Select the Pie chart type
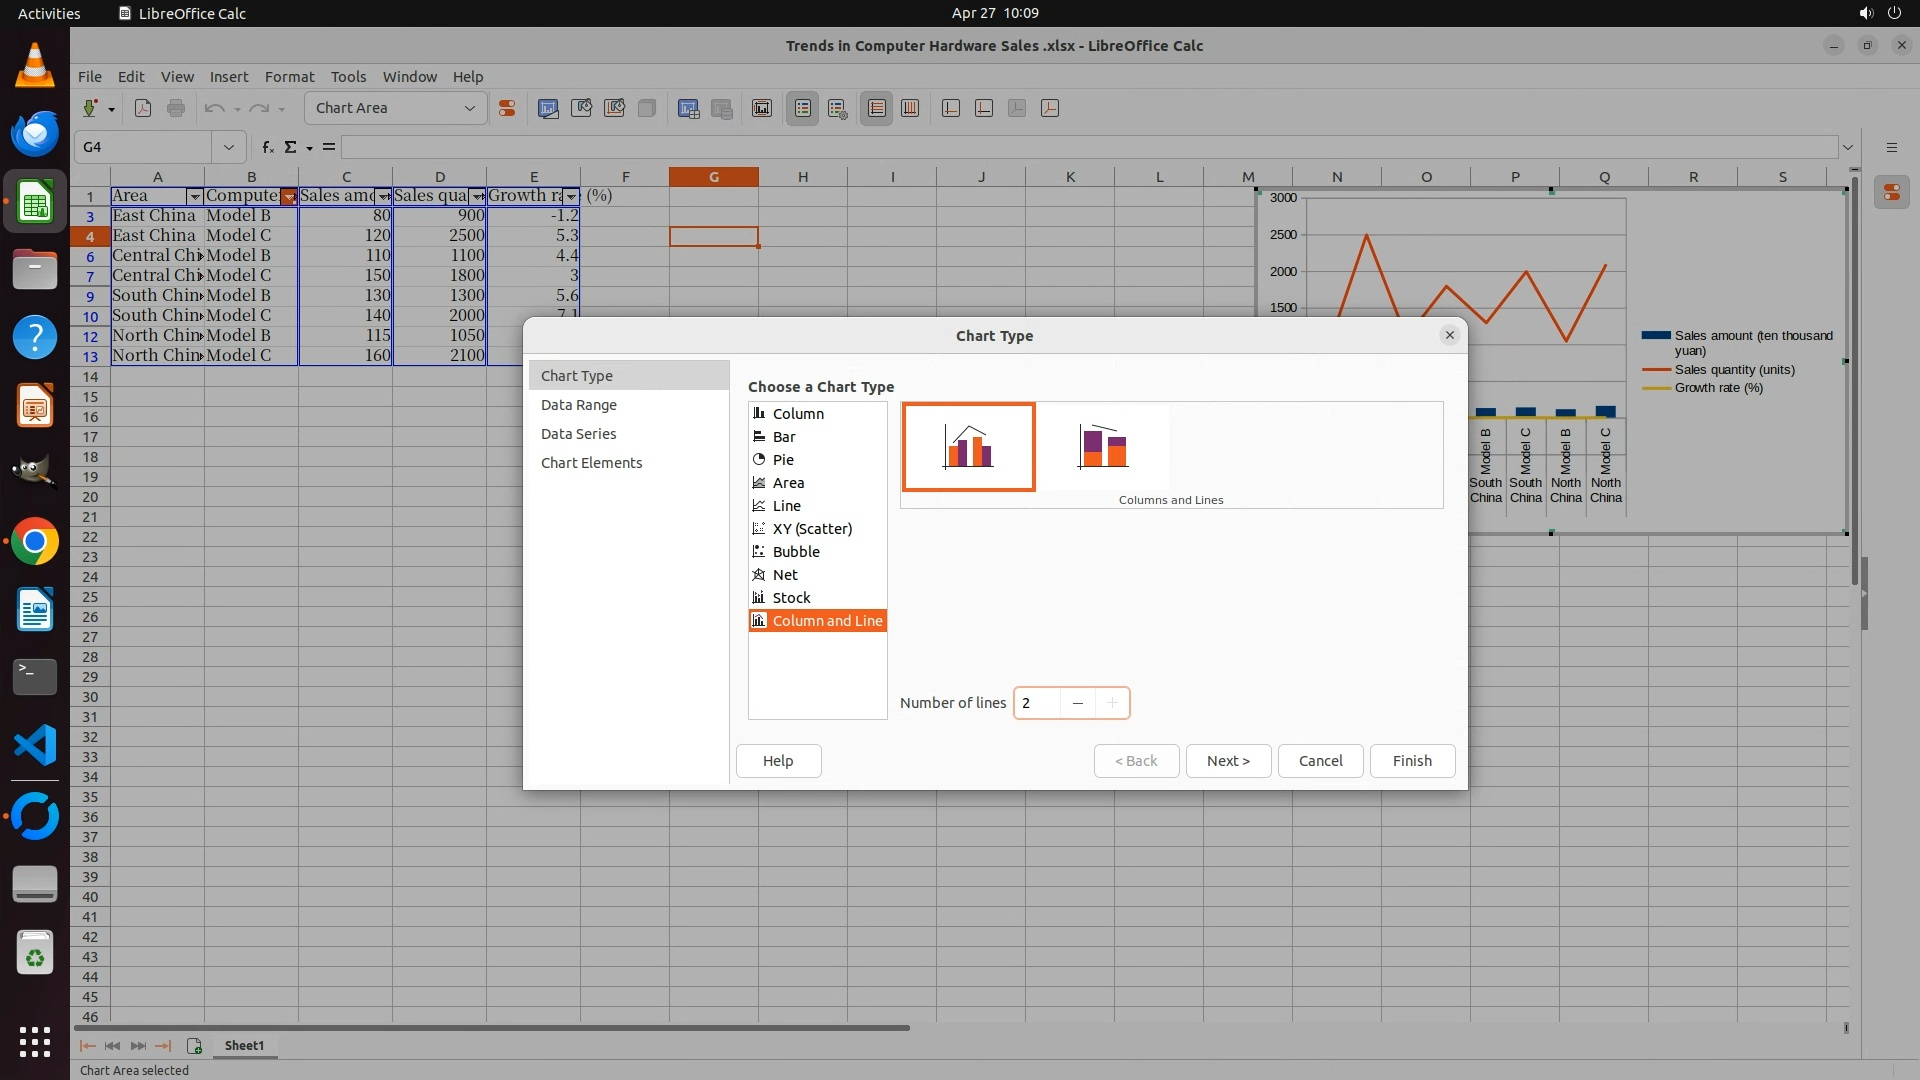The image size is (1920, 1080). (x=783, y=460)
